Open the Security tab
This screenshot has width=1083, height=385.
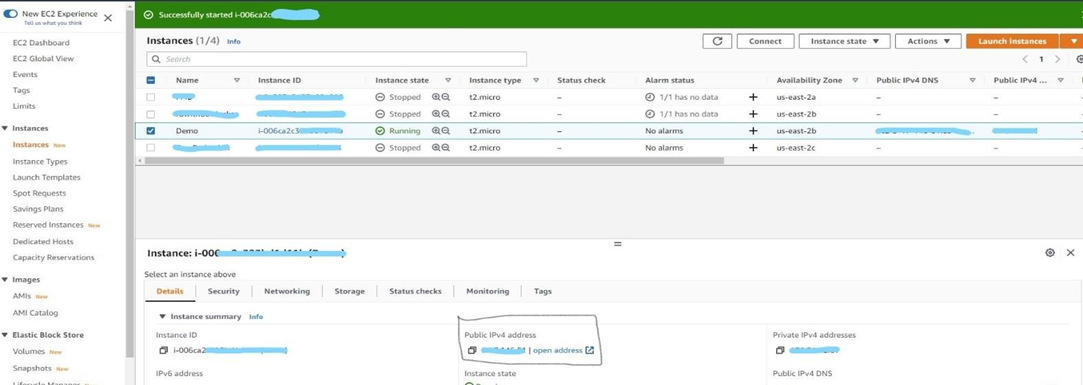pos(224,292)
